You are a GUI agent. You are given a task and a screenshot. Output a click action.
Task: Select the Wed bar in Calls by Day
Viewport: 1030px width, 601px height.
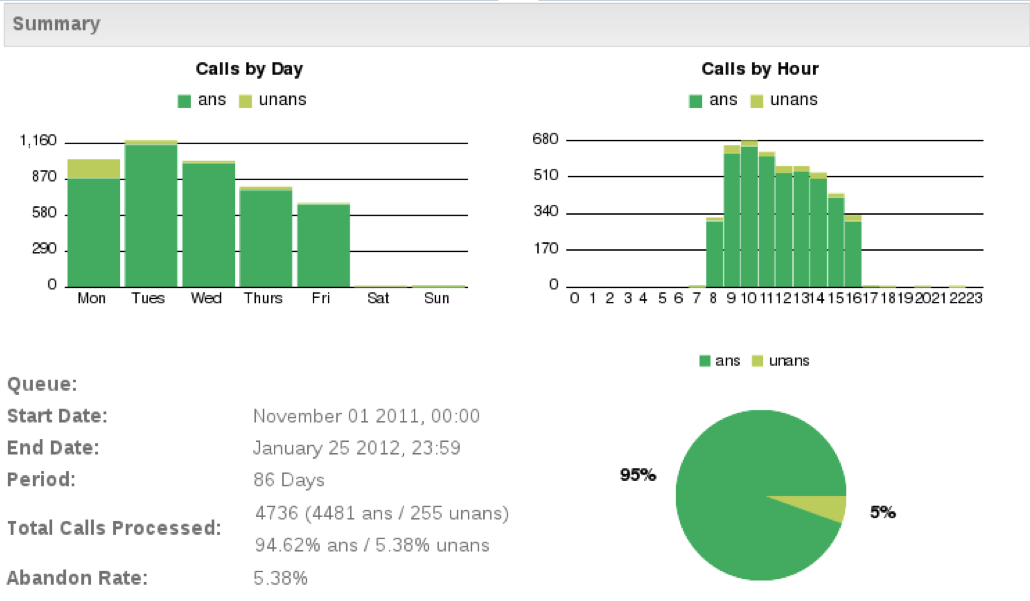(209, 224)
